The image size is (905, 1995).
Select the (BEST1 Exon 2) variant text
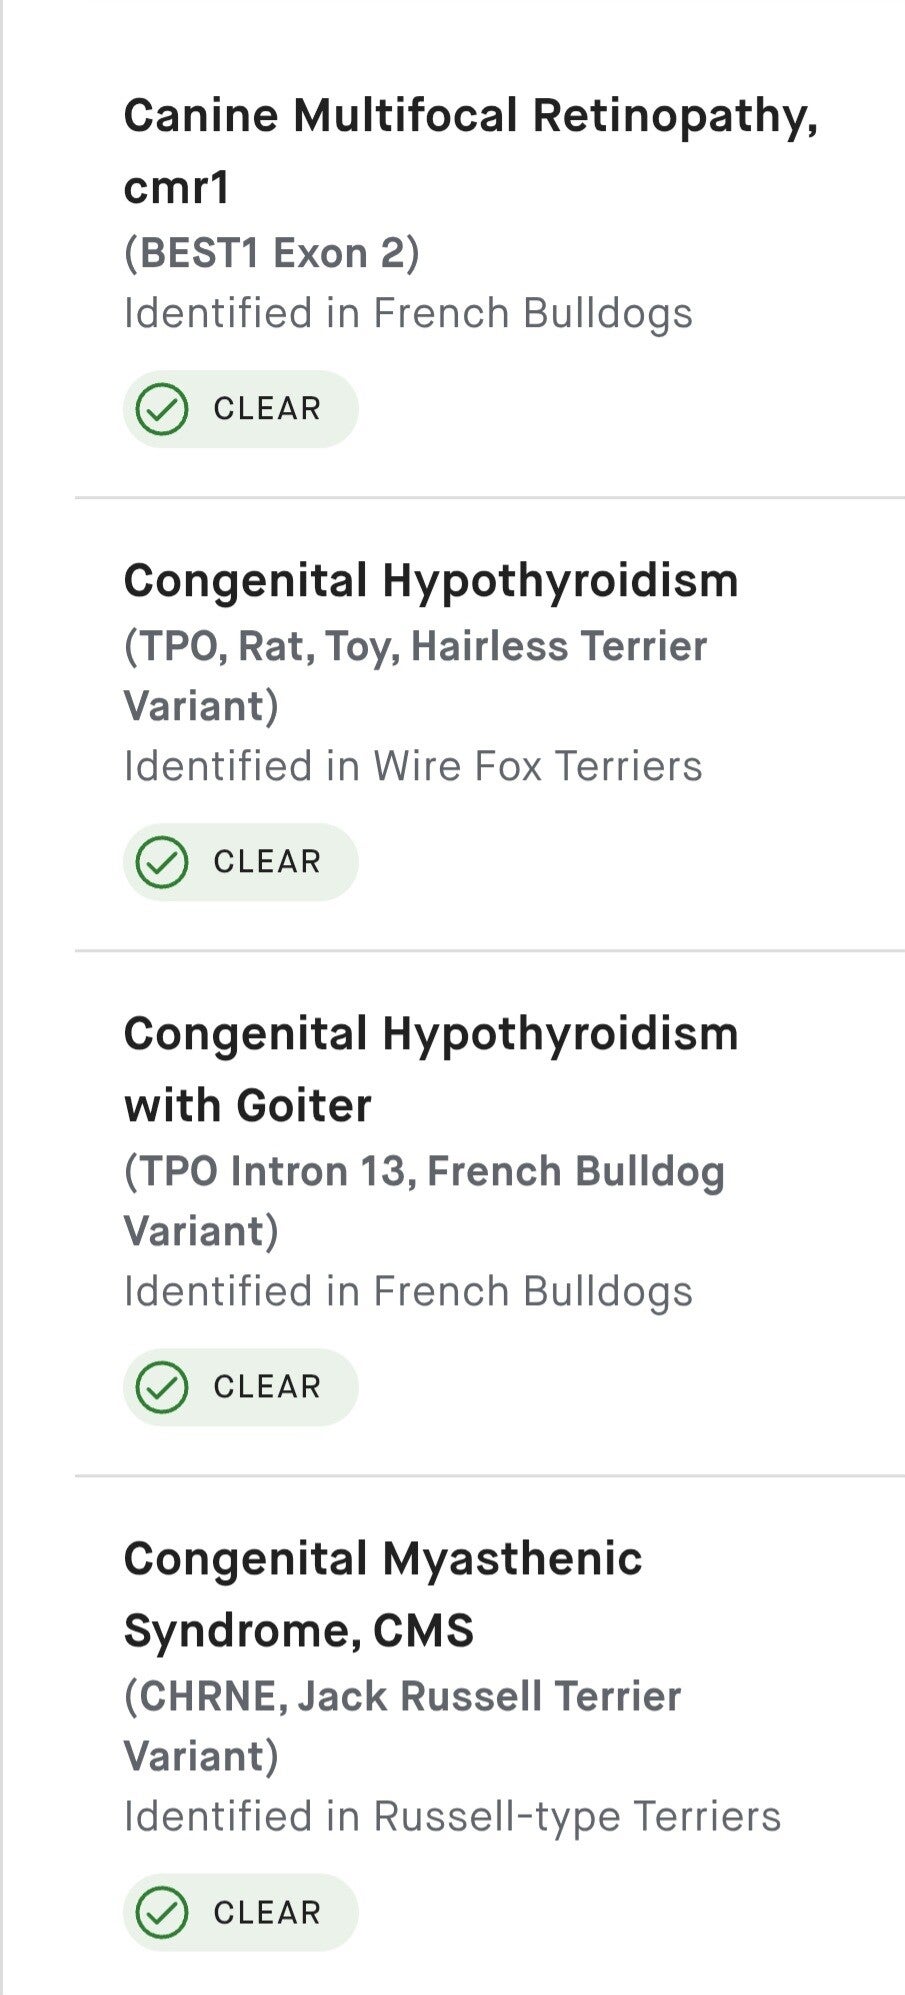click(x=272, y=253)
